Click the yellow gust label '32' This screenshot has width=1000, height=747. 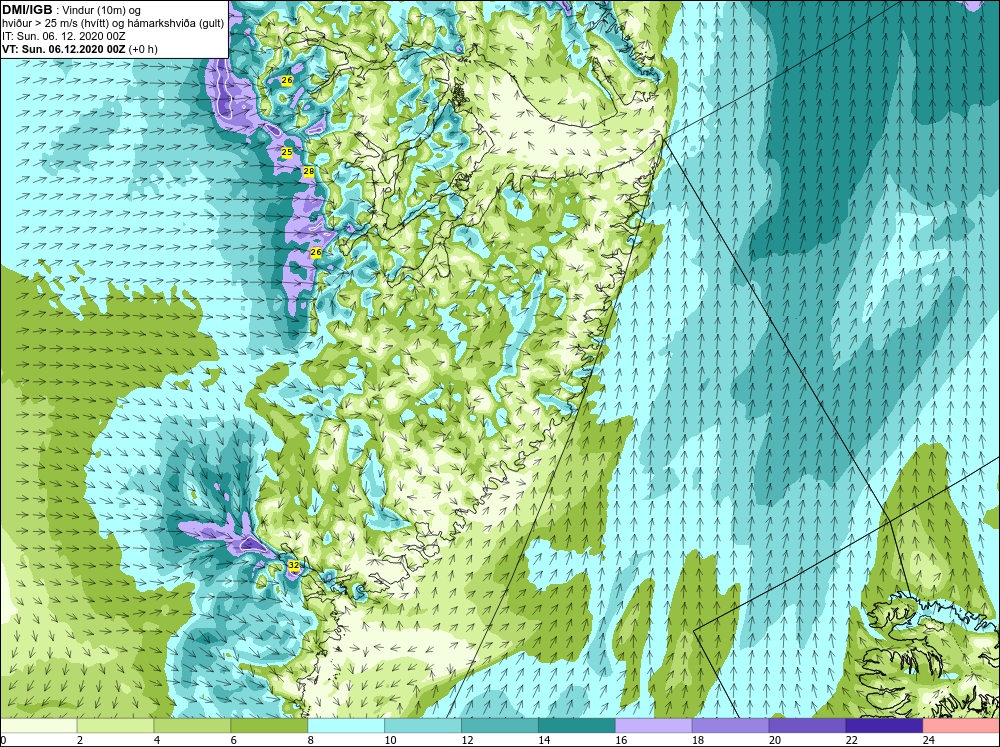point(293,565)
